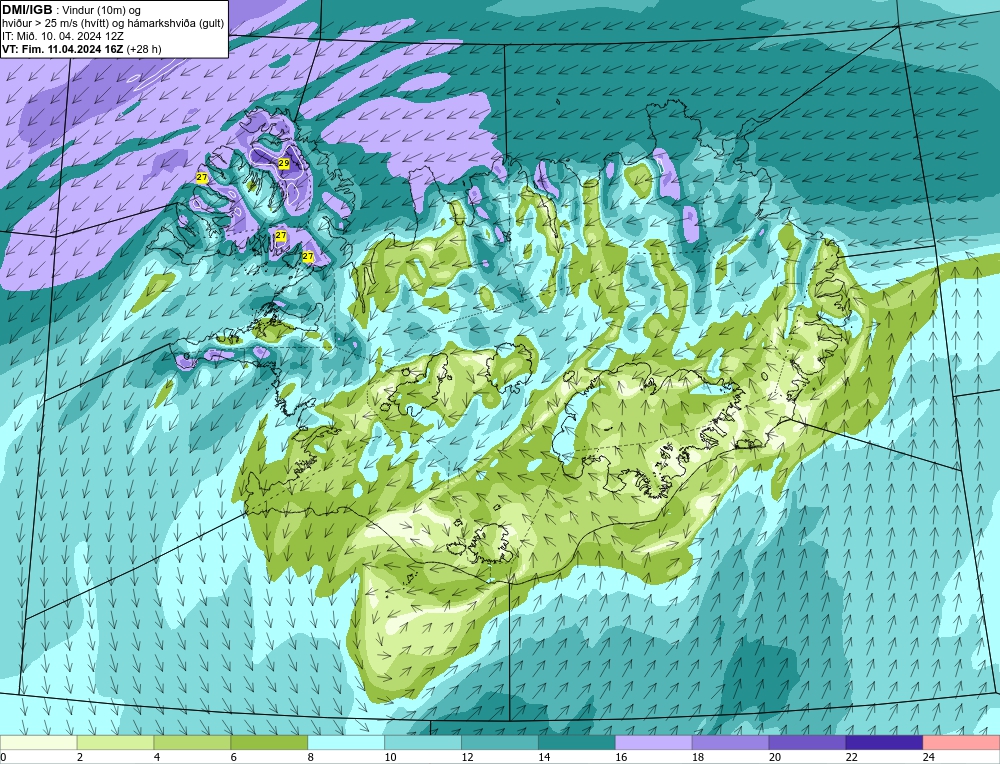Click the legend scale value '18'
1000x764 pixels.
698,757
